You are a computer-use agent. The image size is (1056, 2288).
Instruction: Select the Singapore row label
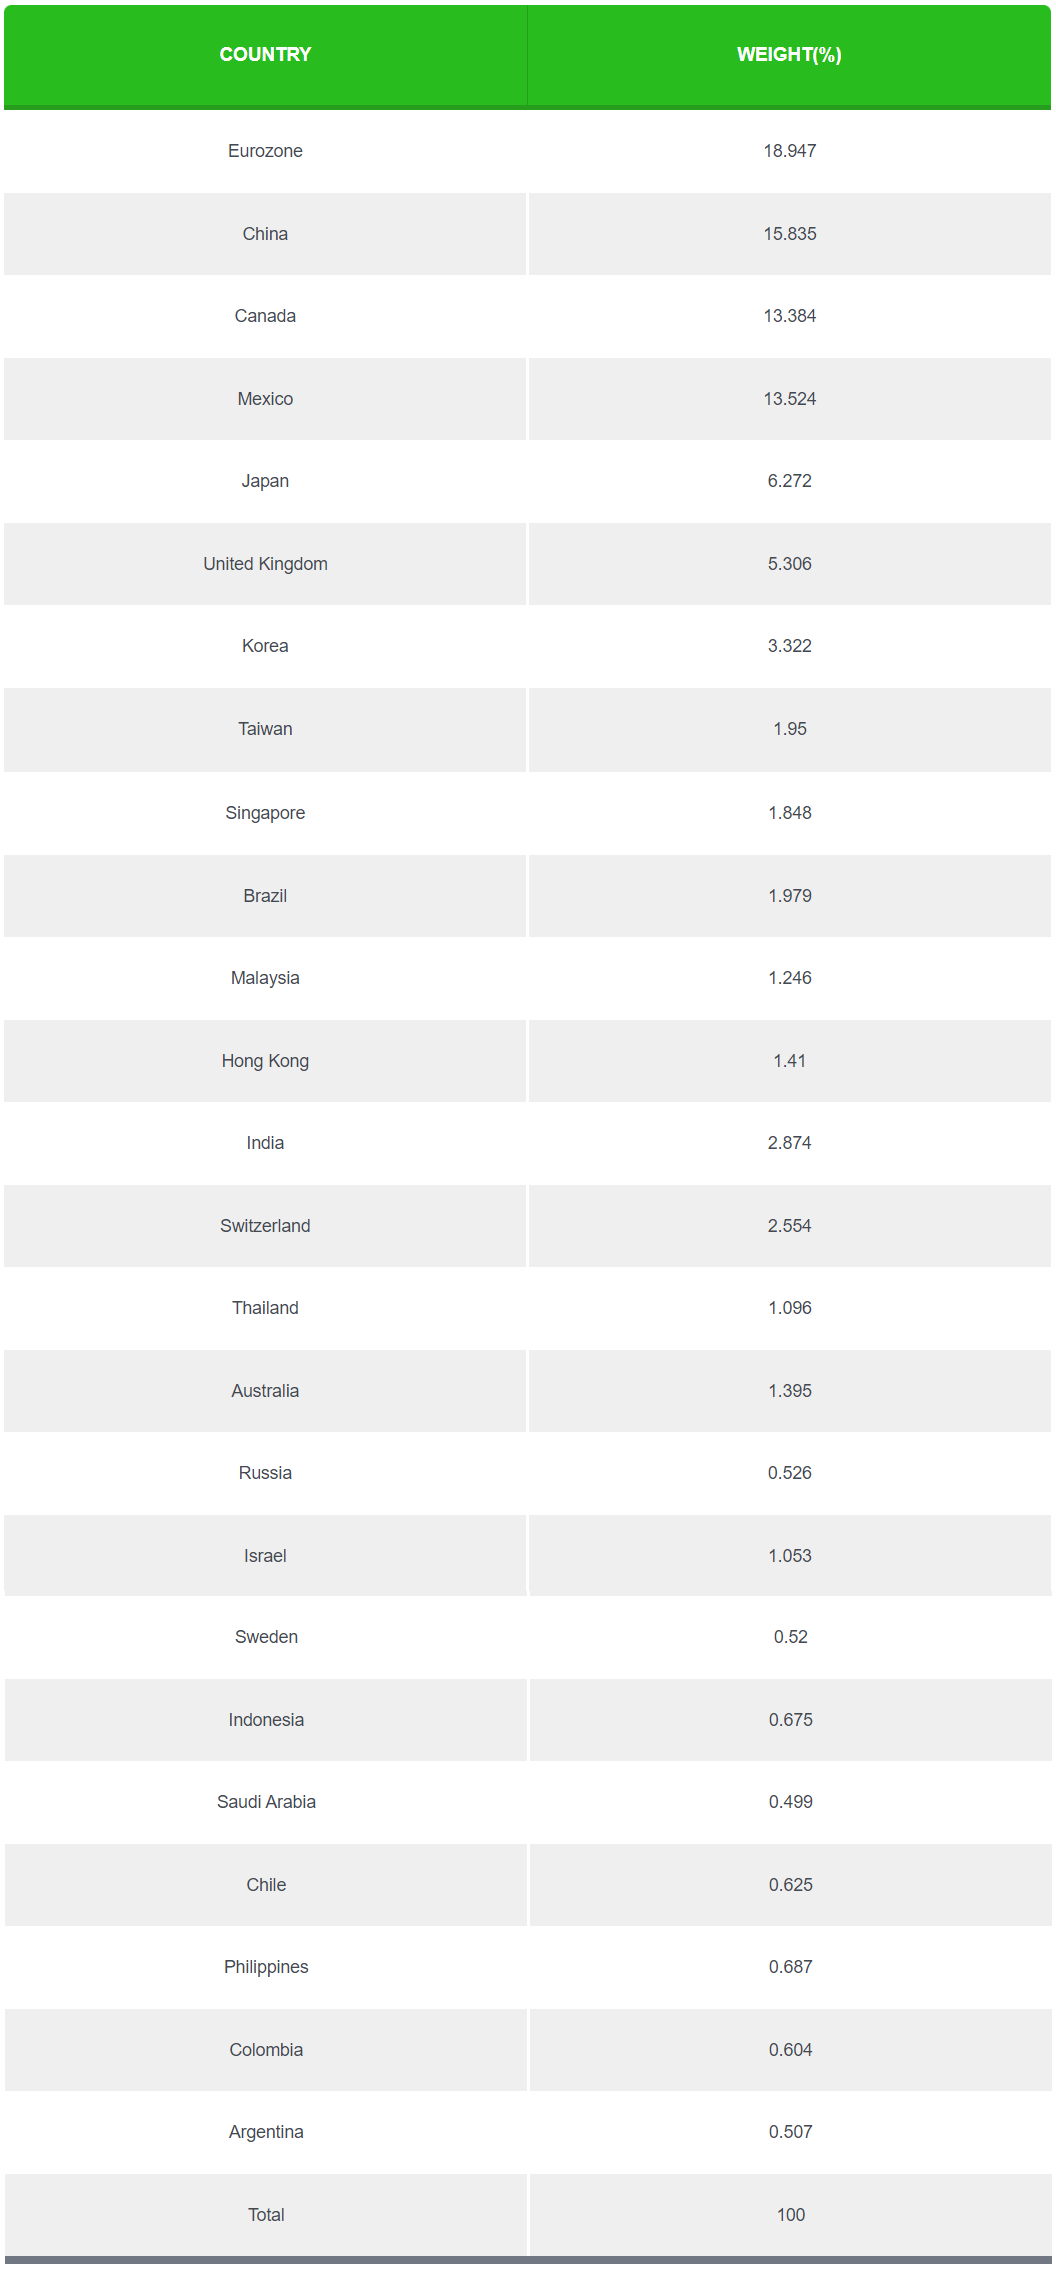click(265, 813)
